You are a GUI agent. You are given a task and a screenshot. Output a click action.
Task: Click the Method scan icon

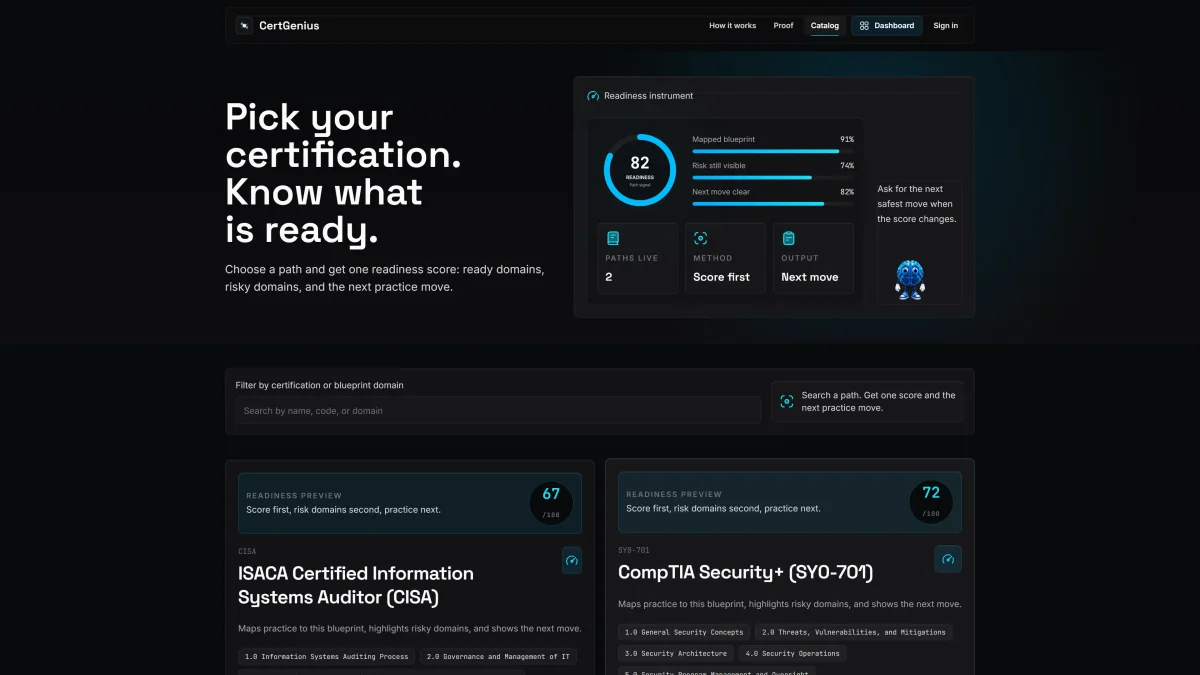coord(700,238)
